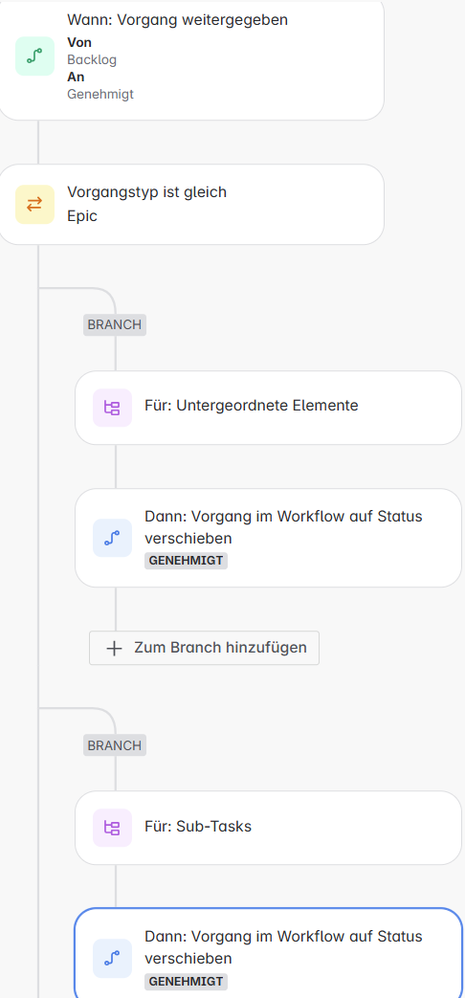Click the orange condition icon for Vorgangstyp
The width and height of the screenshot is (465, 998).
coord(34,204)
